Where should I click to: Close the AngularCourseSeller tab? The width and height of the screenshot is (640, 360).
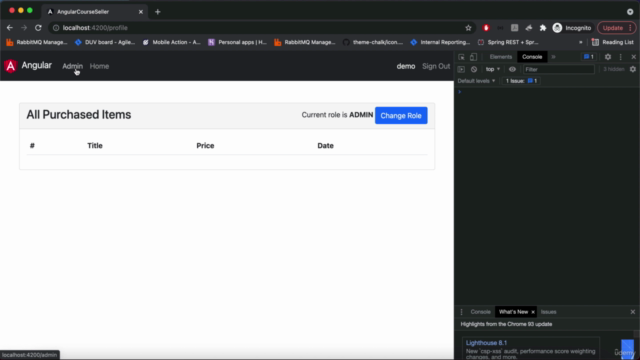point(141,12)
